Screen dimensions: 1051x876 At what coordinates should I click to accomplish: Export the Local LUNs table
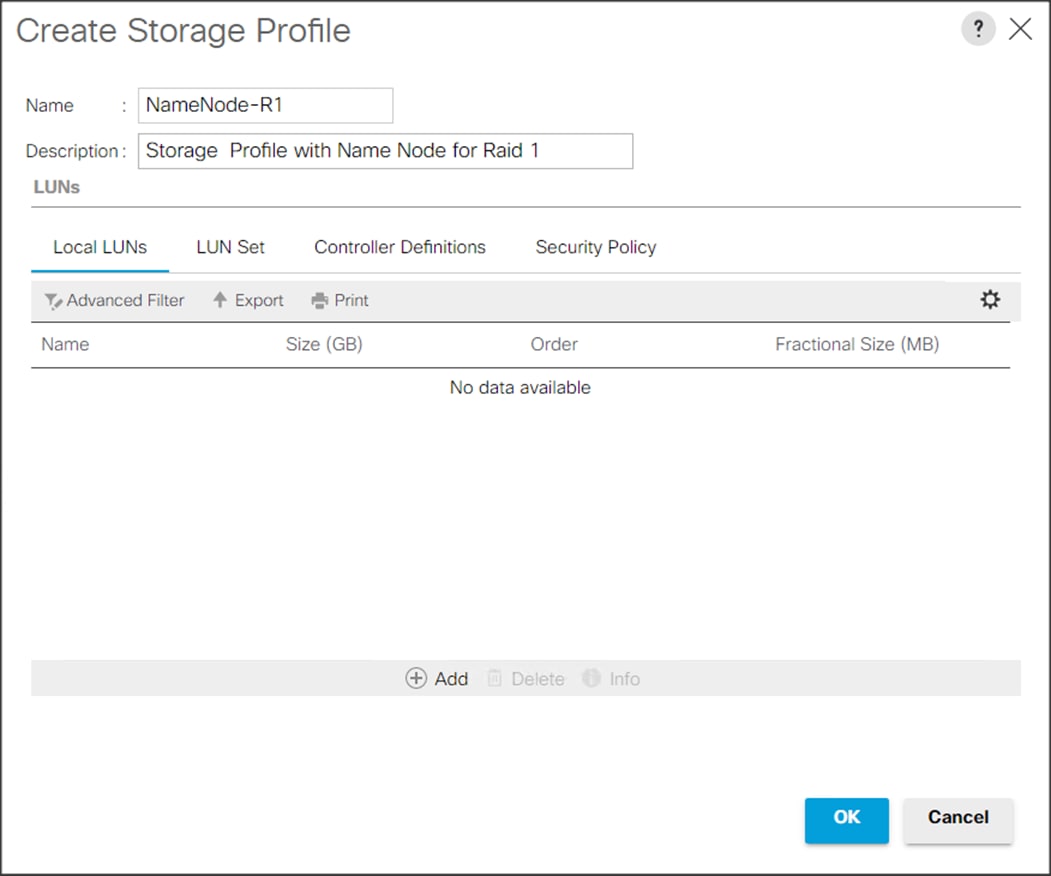[247, 300]
